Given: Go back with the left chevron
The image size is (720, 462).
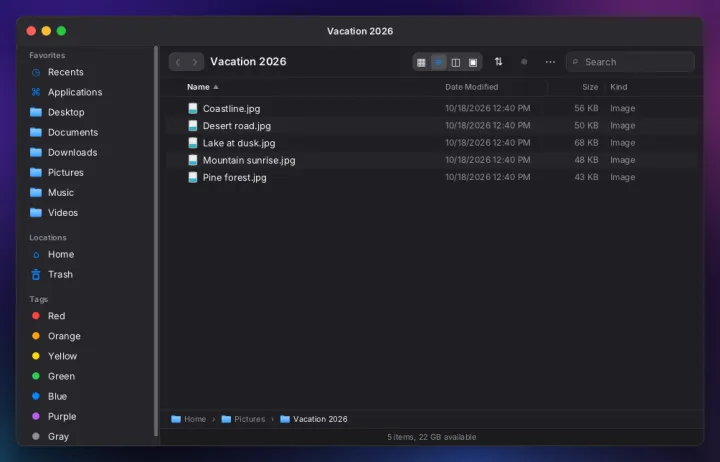Looking at the screenshot, I should (x=178, y=62).
